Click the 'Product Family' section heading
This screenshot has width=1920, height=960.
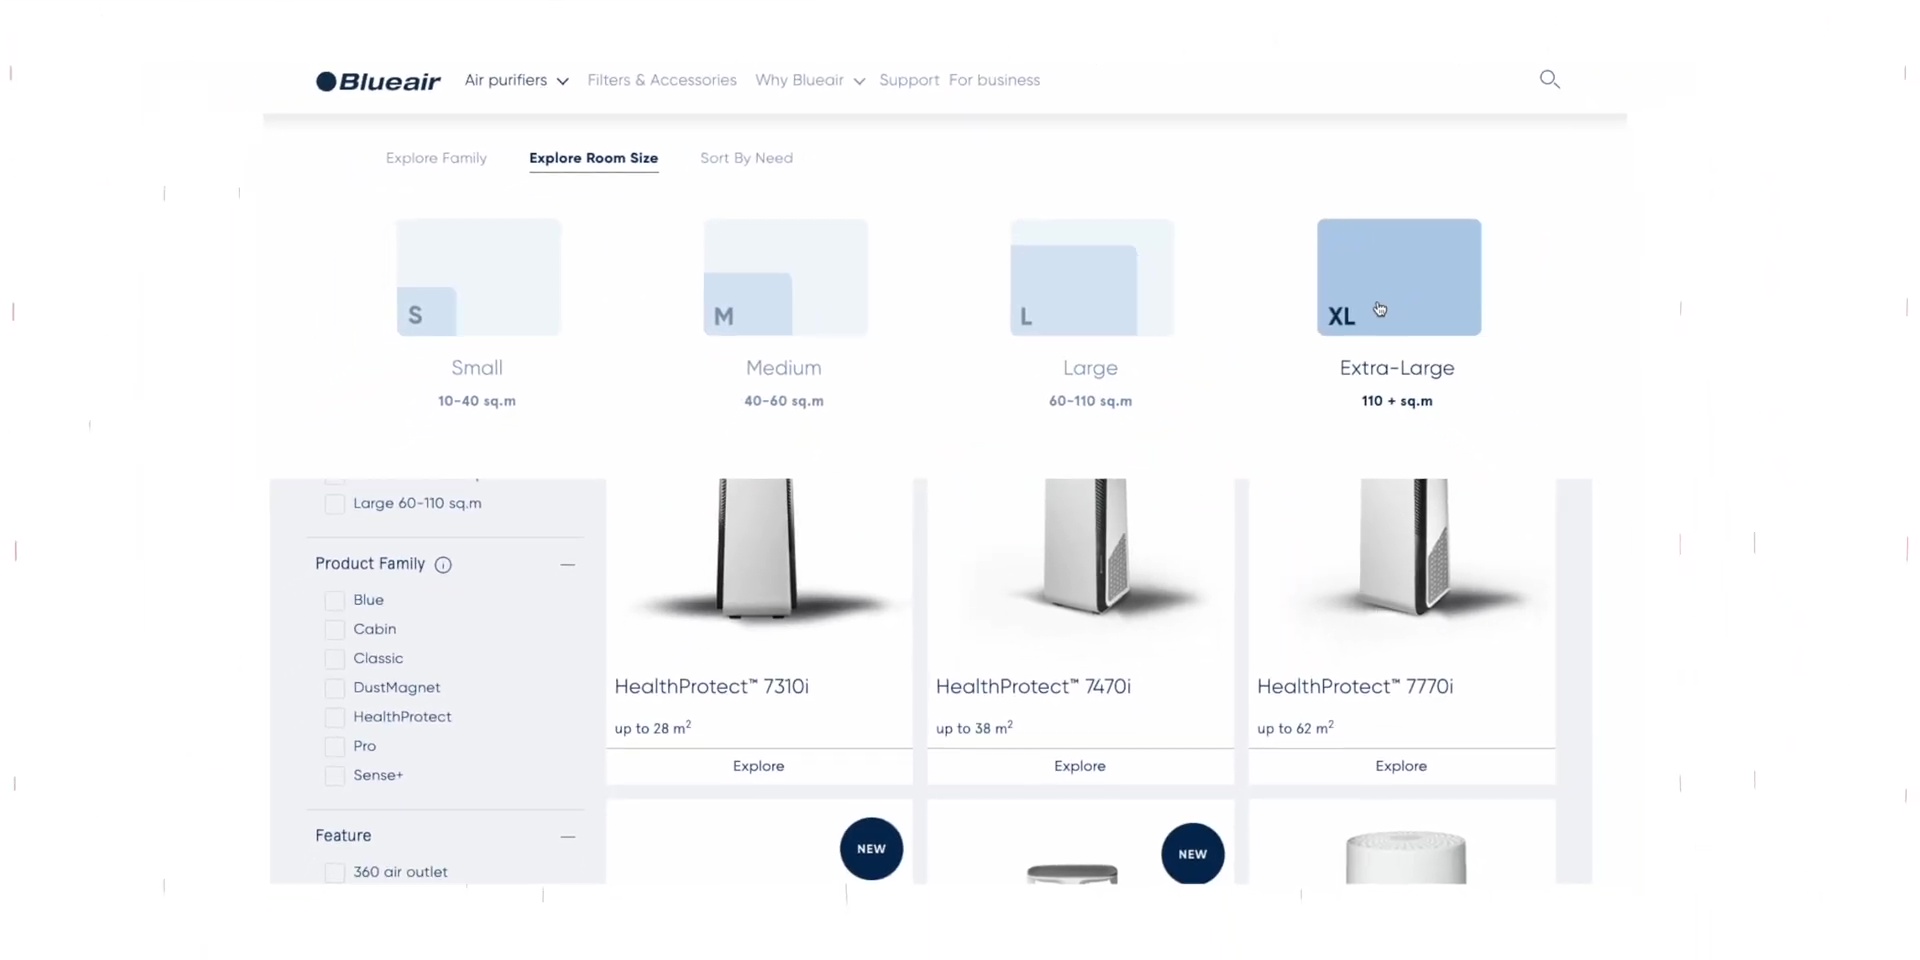(370, 564)
